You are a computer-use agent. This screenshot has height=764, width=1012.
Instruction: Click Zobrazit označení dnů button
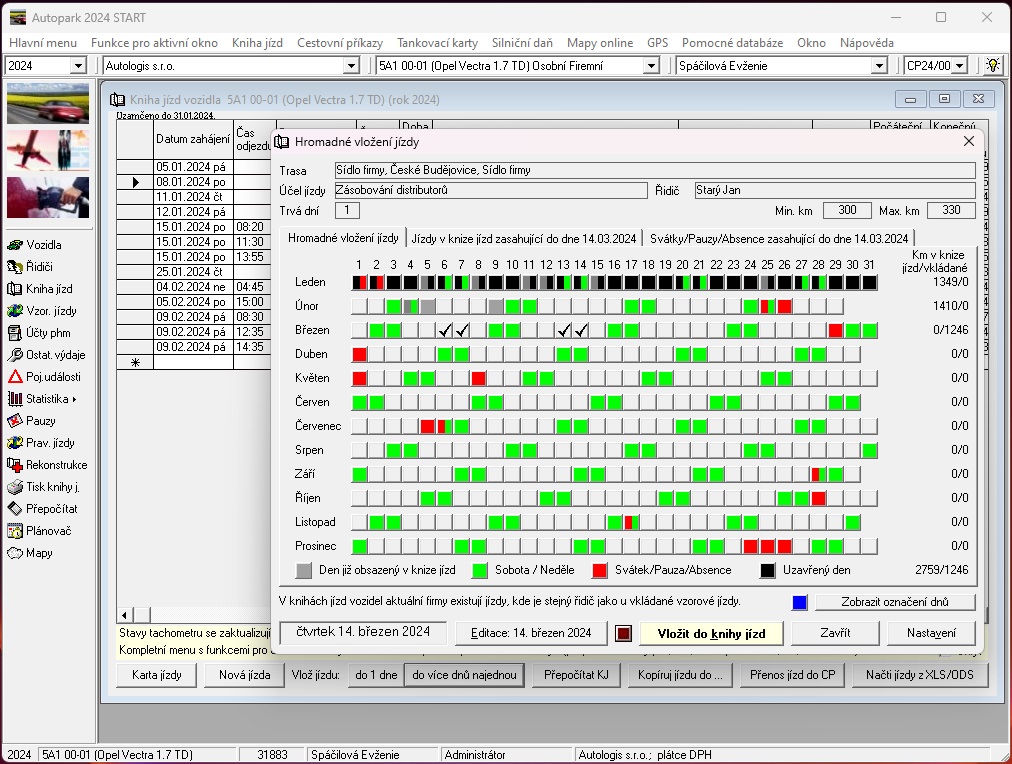tap(895, 602)
